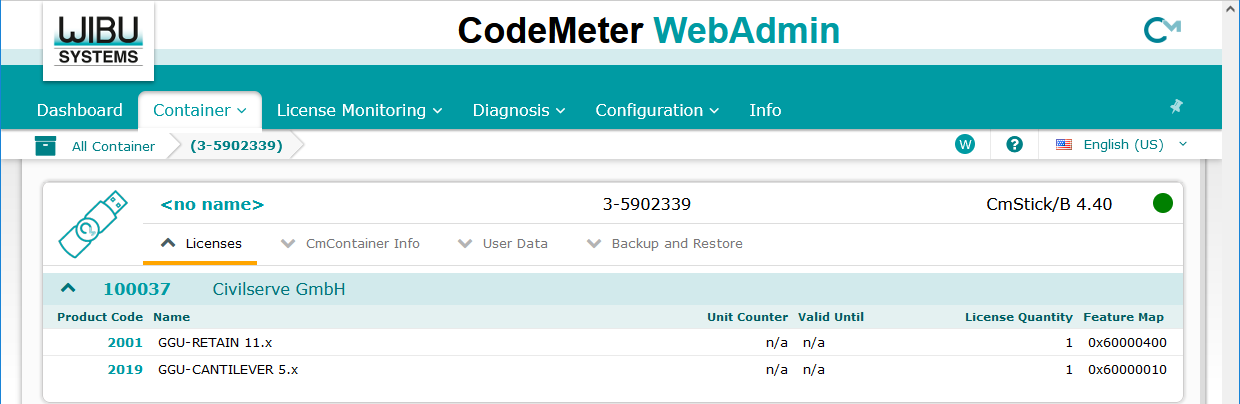Screen dimensions: 1240x404
Task: Collapse the 100037 Civilserve GmbH section
Action: [68, 289]
